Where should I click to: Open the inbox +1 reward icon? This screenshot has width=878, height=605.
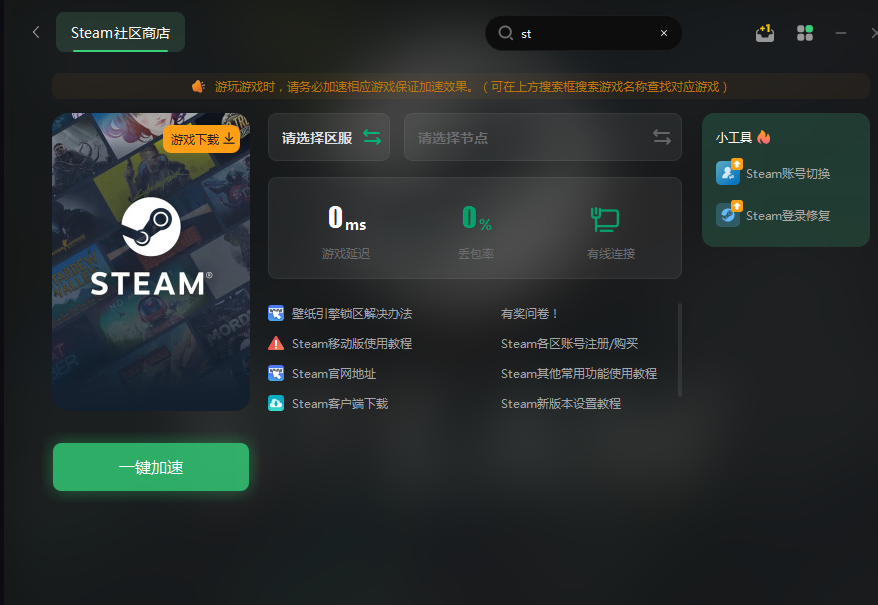coord(765,33)
